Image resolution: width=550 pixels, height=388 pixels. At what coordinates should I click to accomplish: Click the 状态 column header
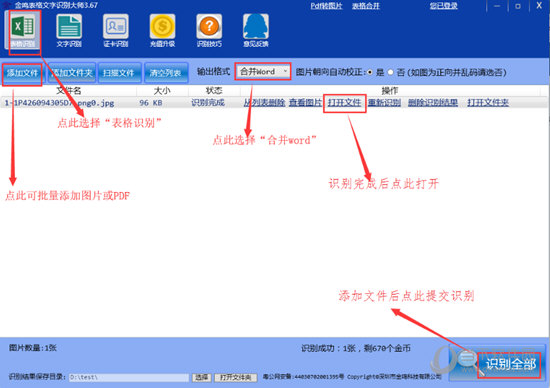click(x=214, y=91)
